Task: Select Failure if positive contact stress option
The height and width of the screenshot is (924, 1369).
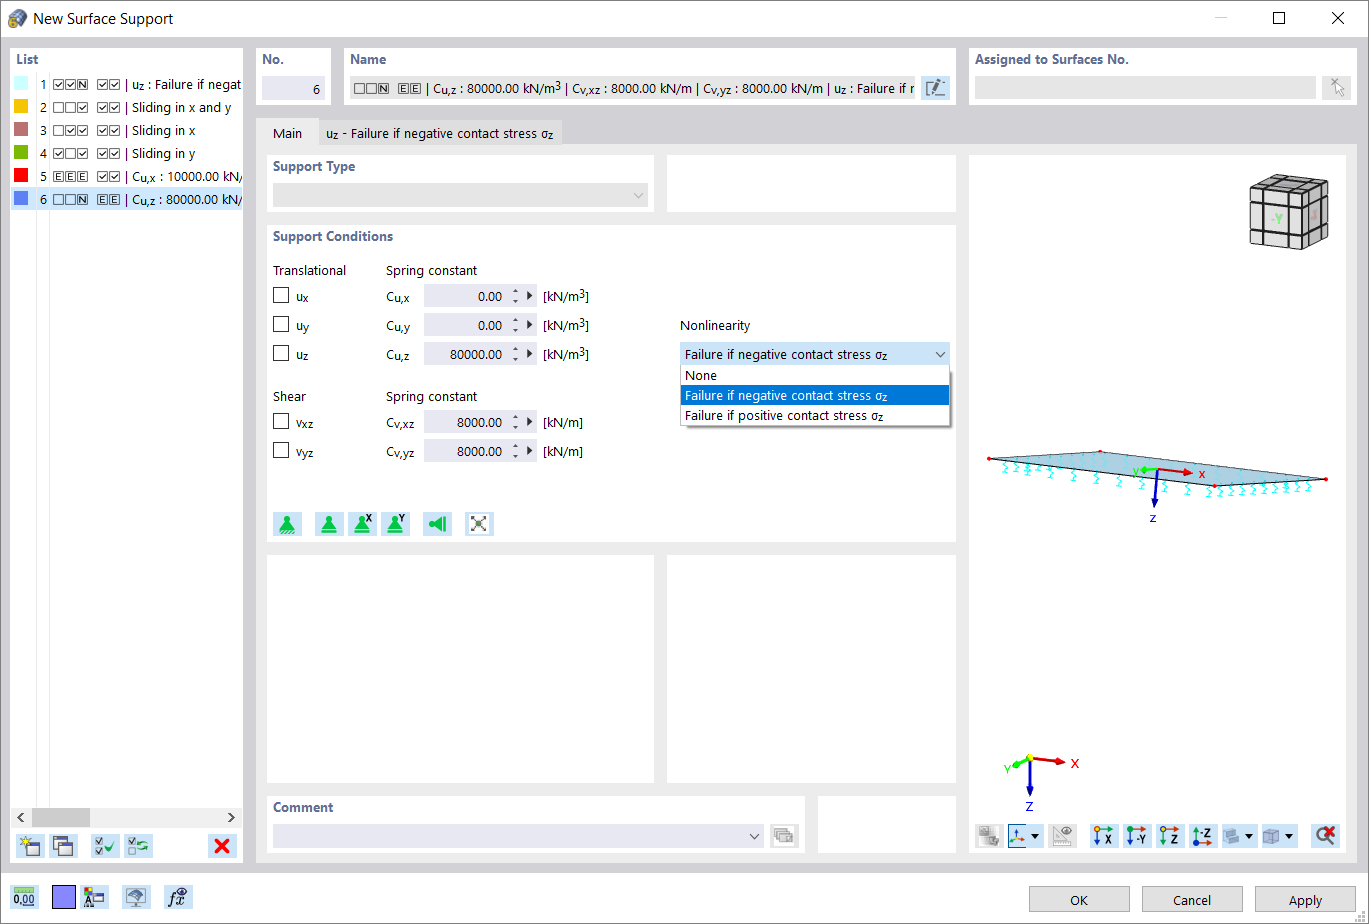Action: point(814,415)
